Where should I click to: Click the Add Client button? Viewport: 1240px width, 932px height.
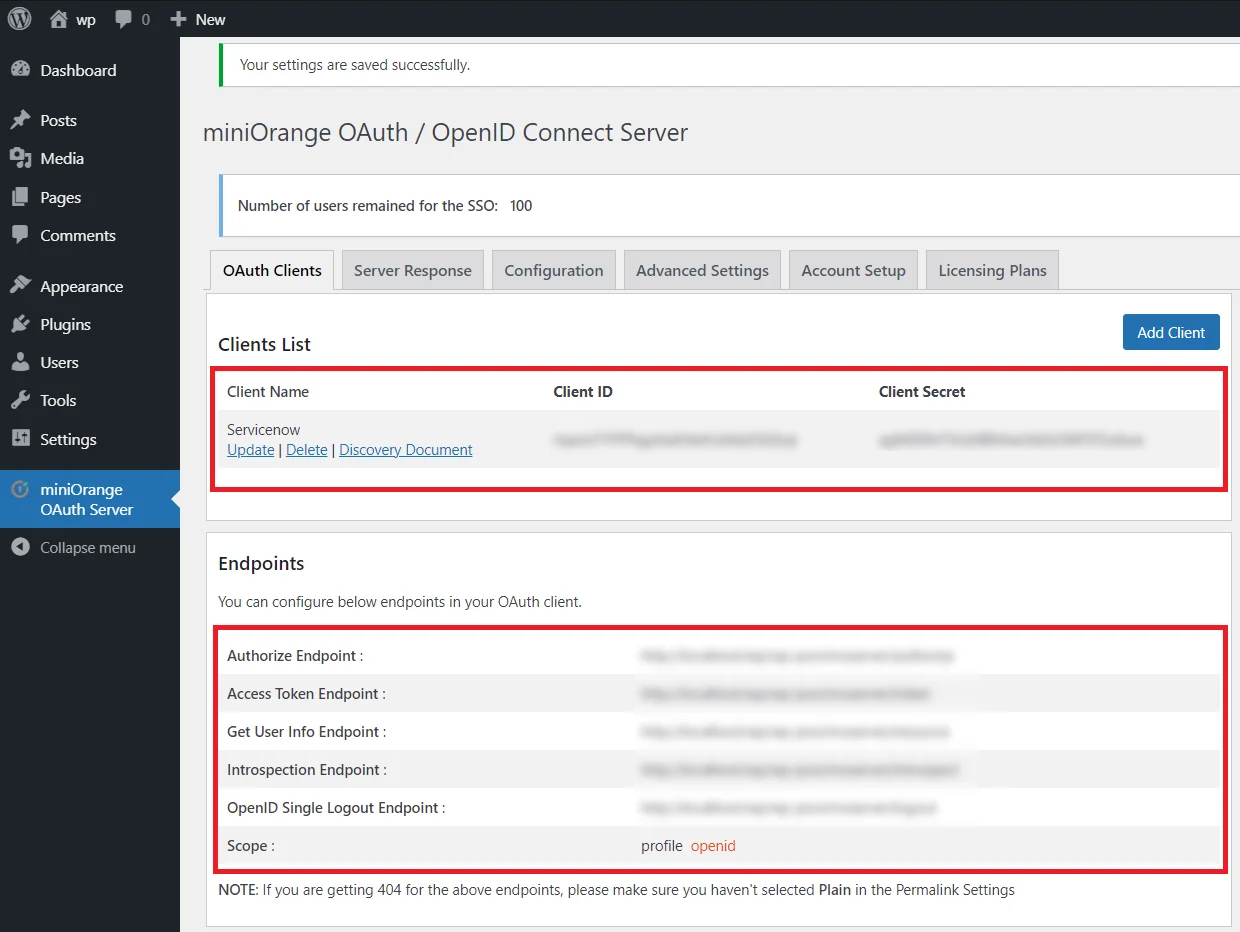(x=1171, y=332)
